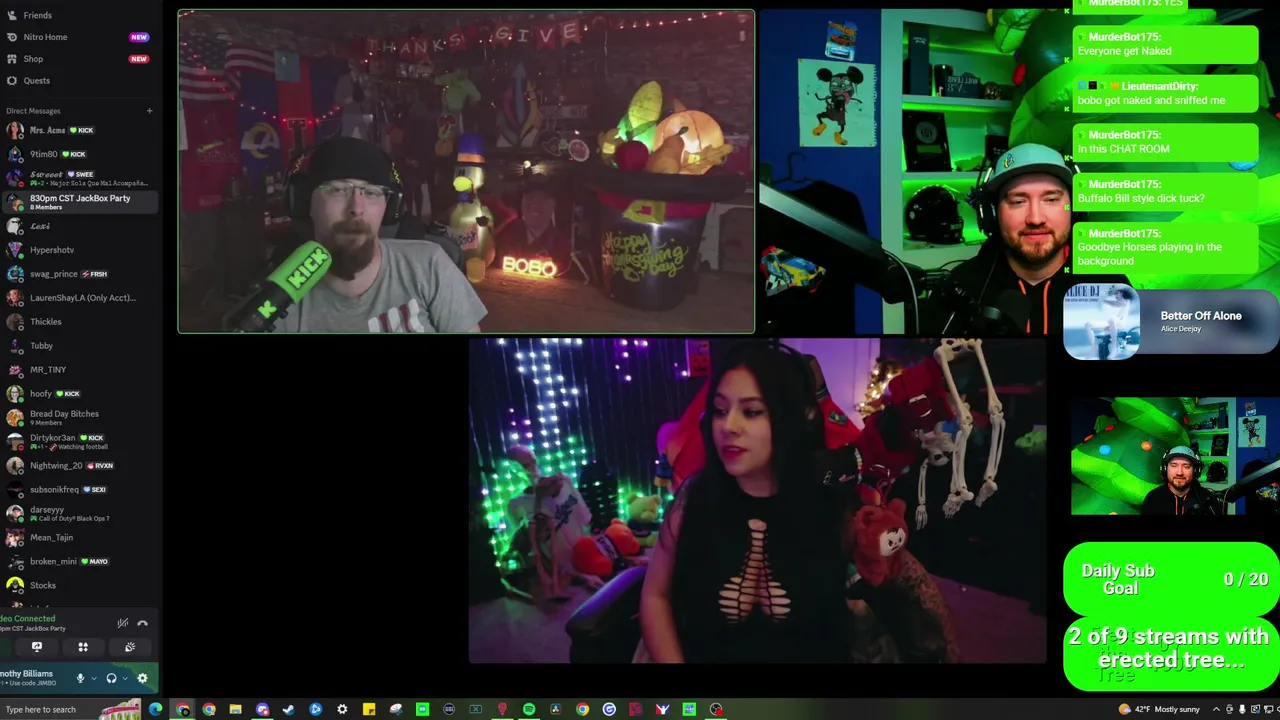The height and width of the screenshot is (720, 1280).
Task: Click the Nitro Home icon
Action: (12, 37)
